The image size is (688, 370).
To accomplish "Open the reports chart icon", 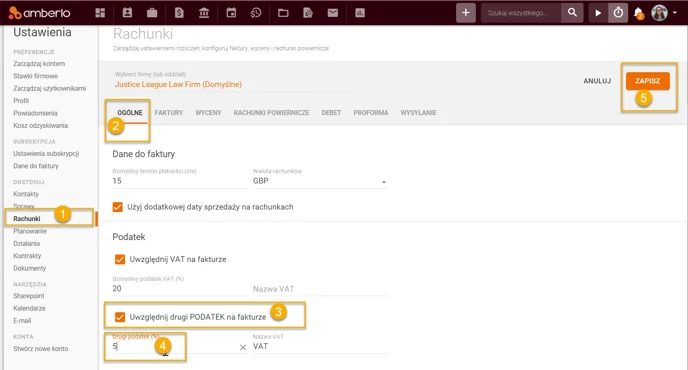I will coord(360,13).
